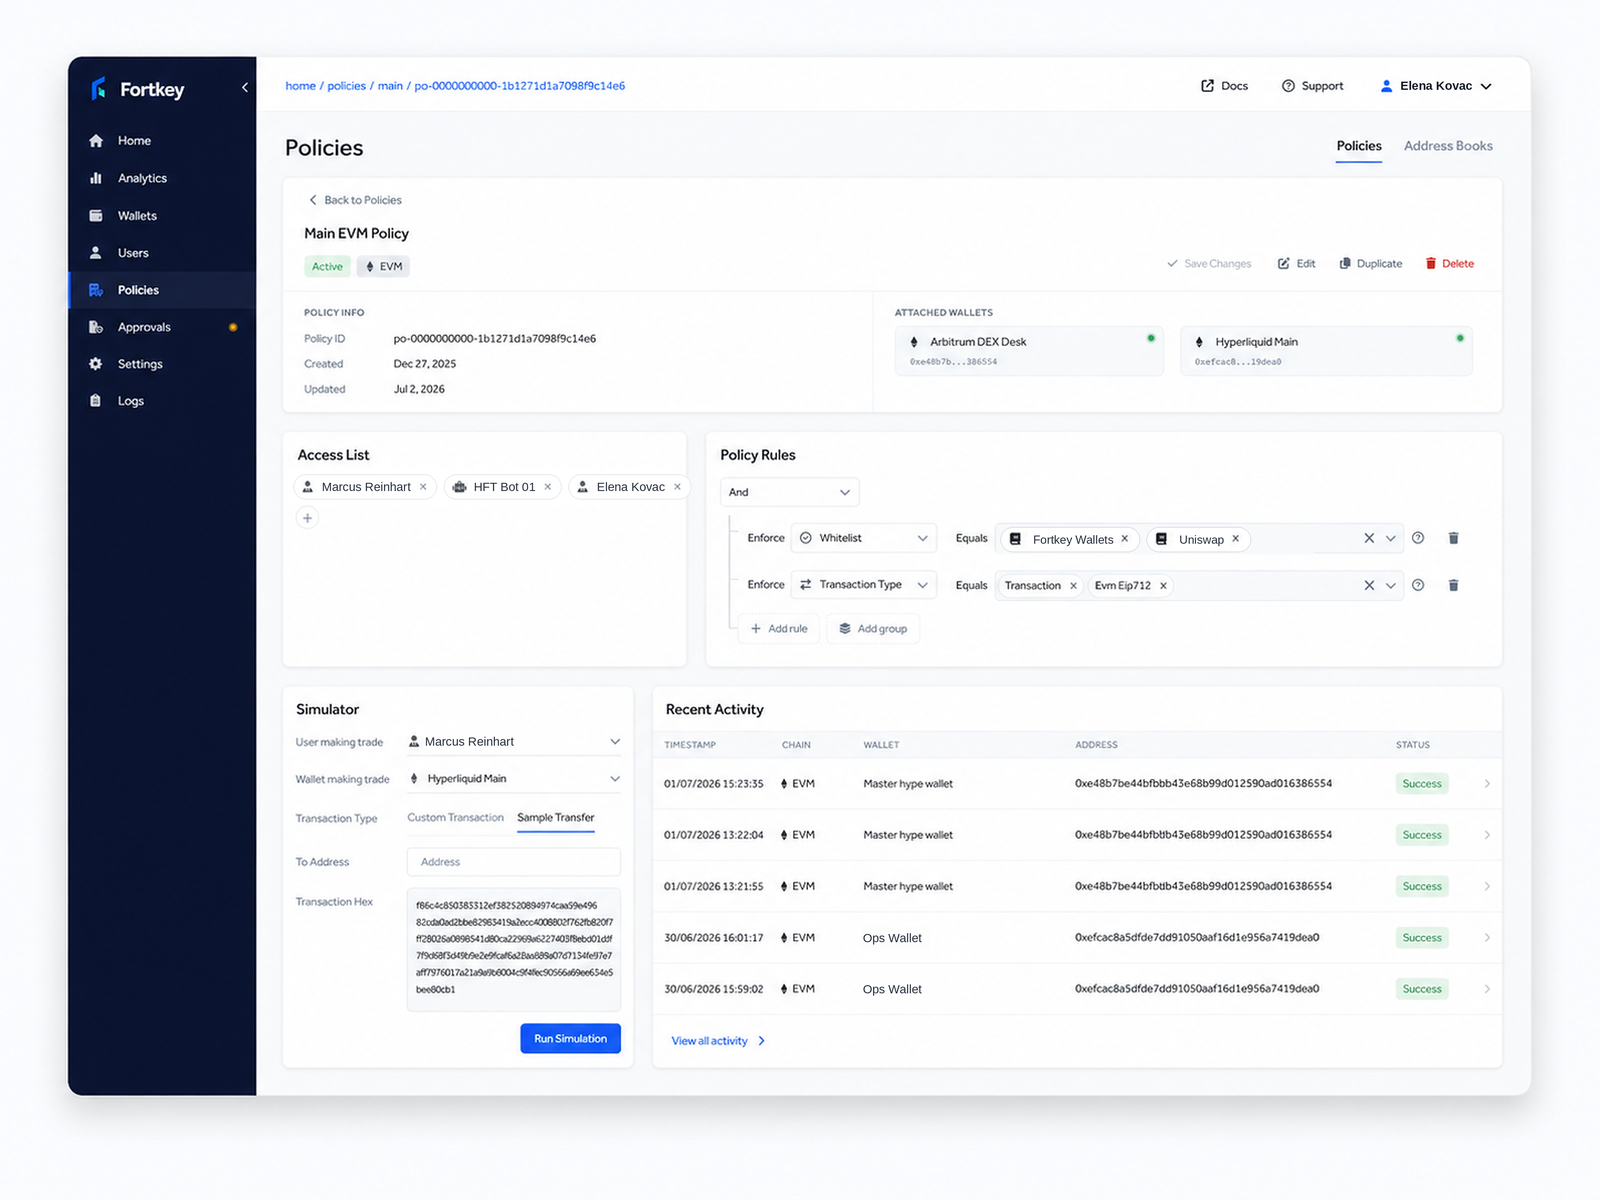Delete the Whitelist rule with the trash icon
This screenshot has height=1200, width=1600.
tap(1454, 538)
